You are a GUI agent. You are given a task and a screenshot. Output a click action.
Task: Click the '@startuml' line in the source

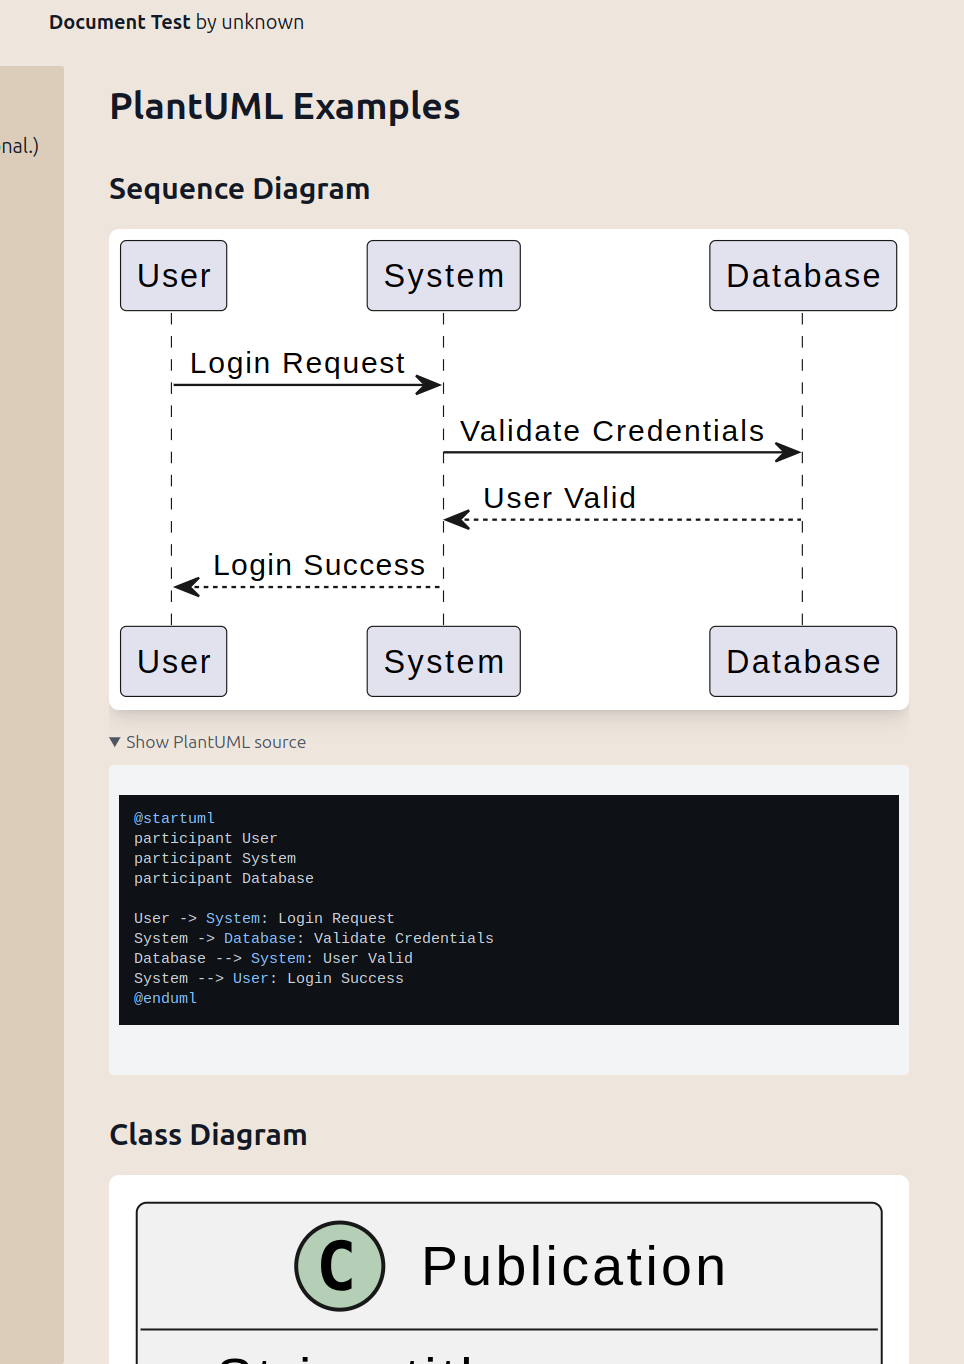pos(174,818)
